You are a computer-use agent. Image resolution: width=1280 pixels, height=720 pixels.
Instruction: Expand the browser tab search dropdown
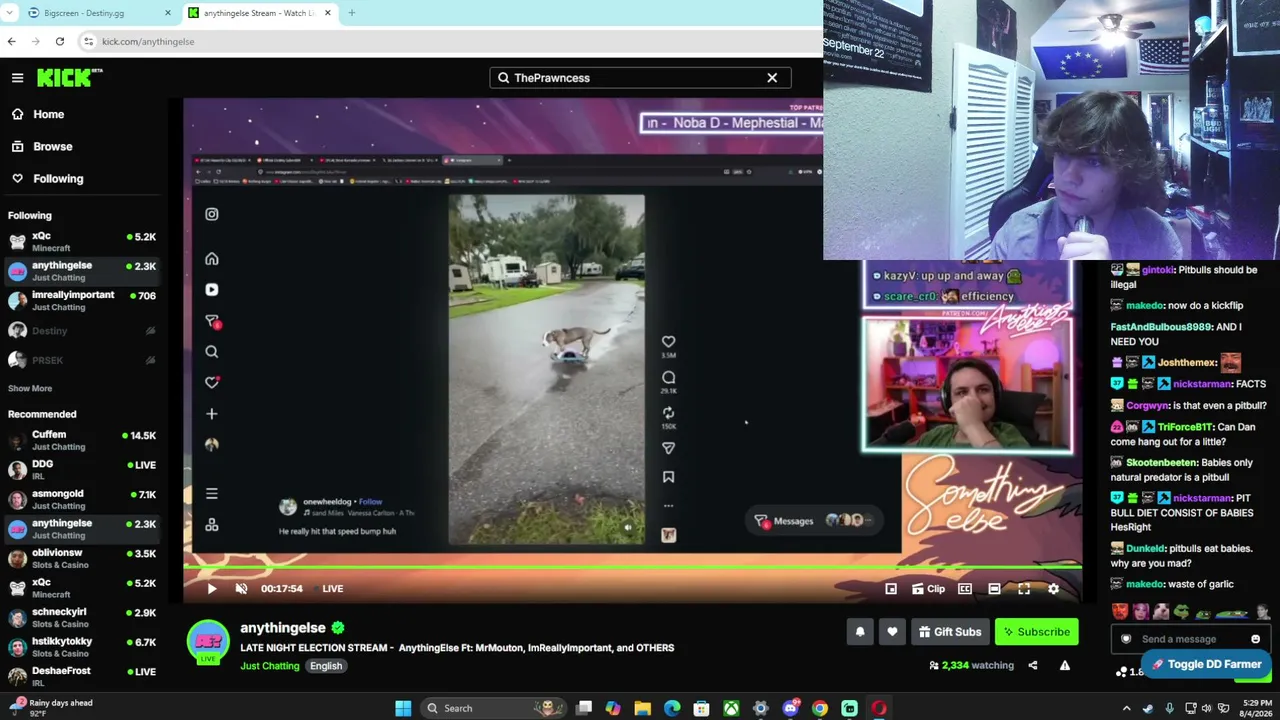(x=9, y=13)
